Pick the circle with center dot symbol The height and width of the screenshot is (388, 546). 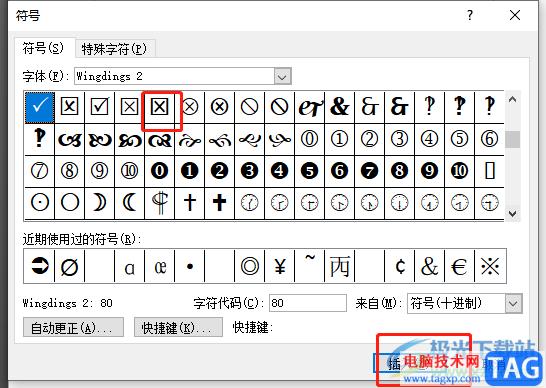tap(40, 203)
